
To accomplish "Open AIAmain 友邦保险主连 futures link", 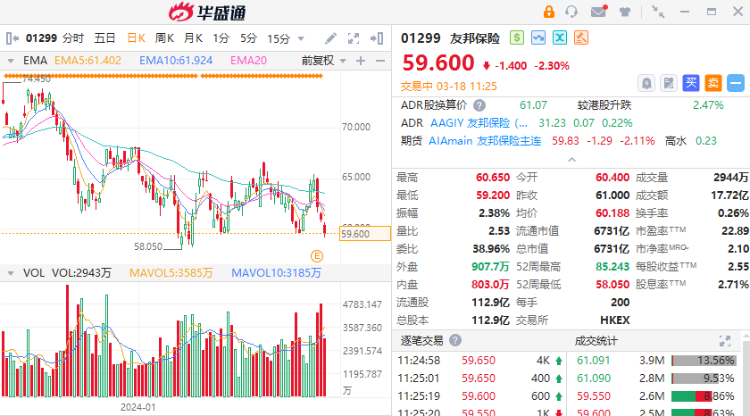I will pyautogui.click(x=485, y=141).
